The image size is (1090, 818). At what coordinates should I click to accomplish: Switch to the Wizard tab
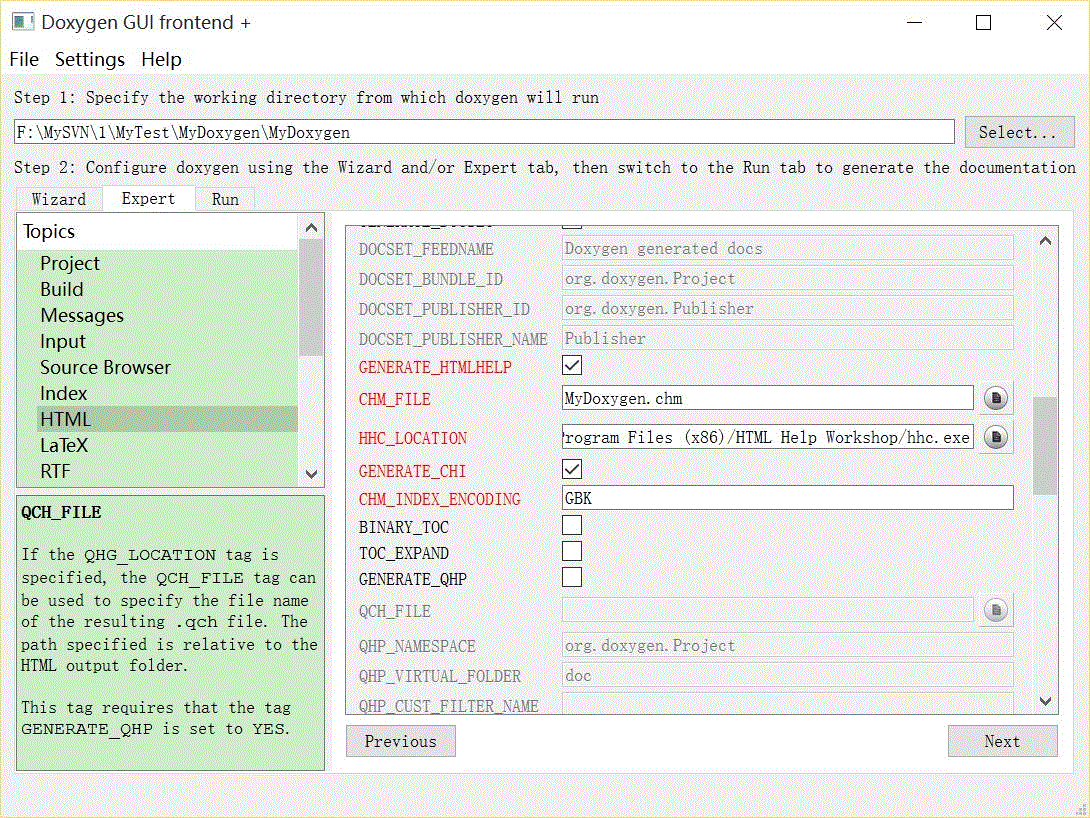coord(59,199)
